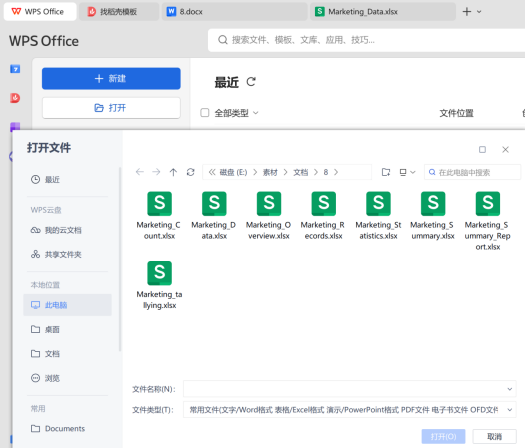Screen dimensions: 526x448
Task: Click the 取消 cancel button
Action: pyautogui.click(x=494, y=436)
